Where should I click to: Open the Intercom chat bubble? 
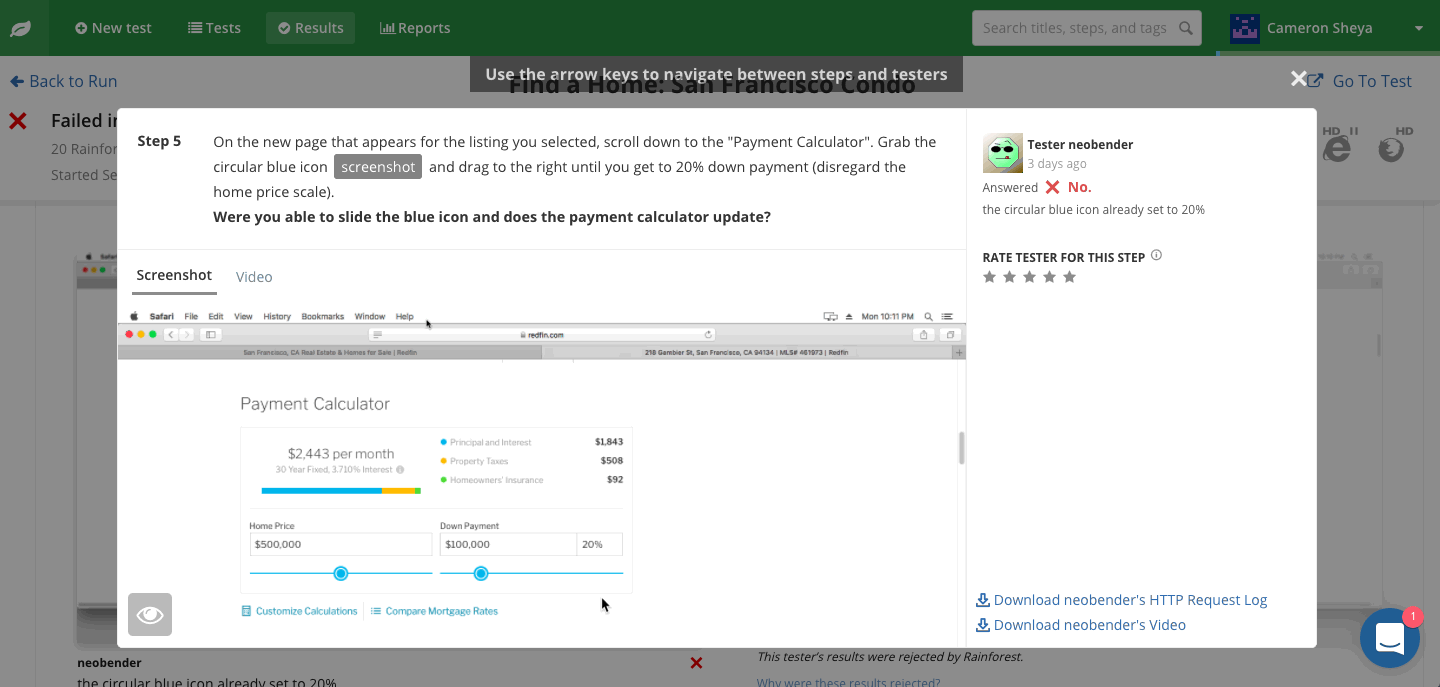click(1390, 638)
